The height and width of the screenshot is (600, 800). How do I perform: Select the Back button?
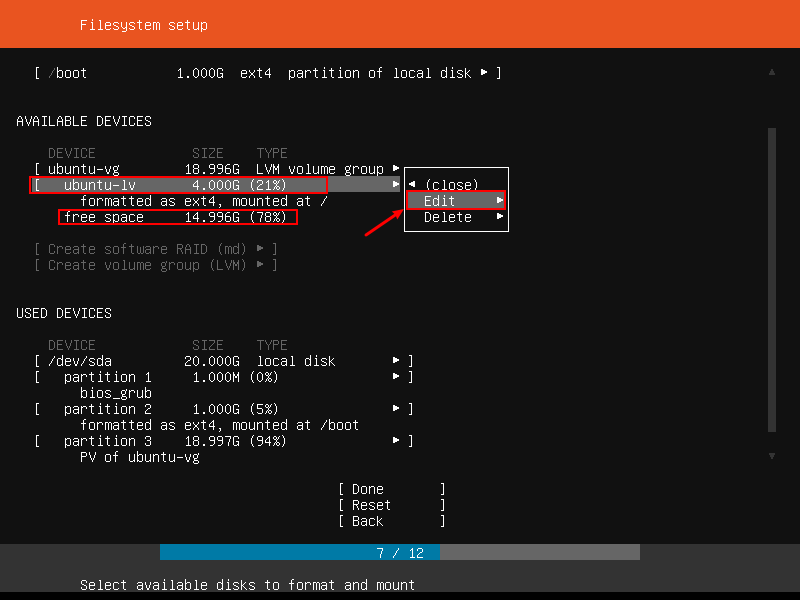[x=364, y=520]
